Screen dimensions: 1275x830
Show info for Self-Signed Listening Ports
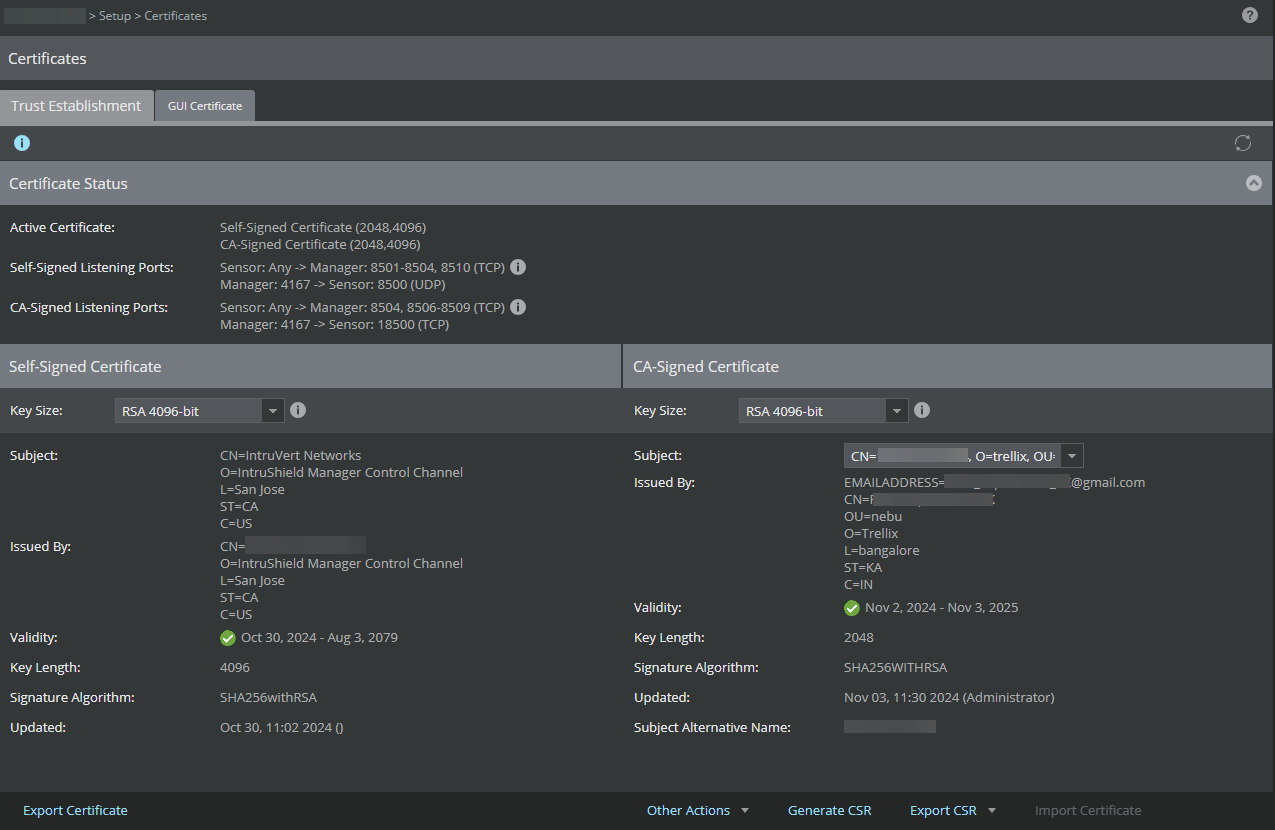[x=518, y=267]
